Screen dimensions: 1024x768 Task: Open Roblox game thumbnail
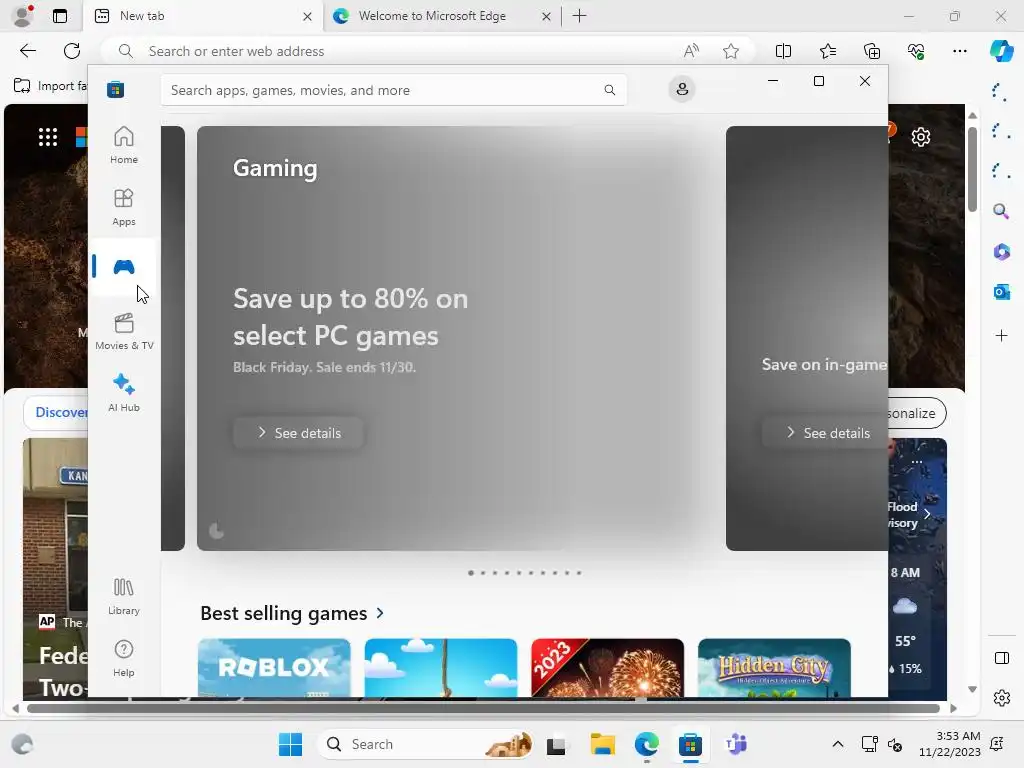click(x=274, y=667)
